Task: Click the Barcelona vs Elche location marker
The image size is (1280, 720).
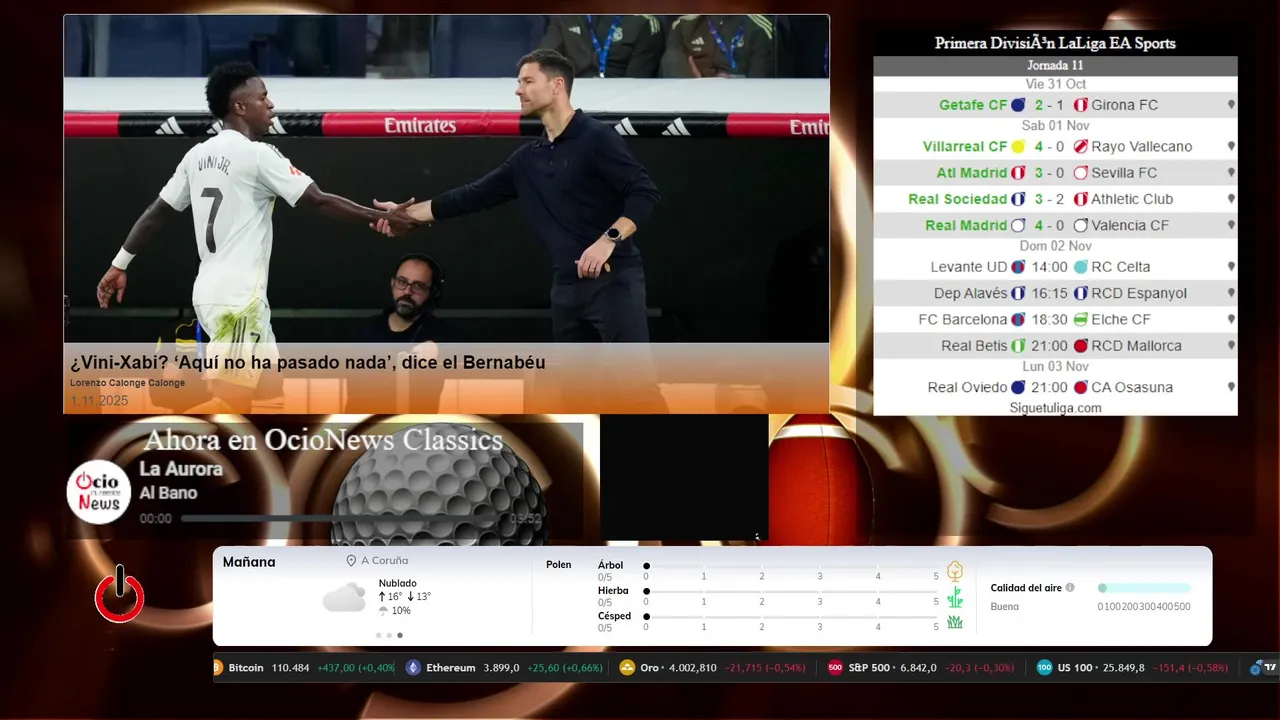Action: [1231, 320]
